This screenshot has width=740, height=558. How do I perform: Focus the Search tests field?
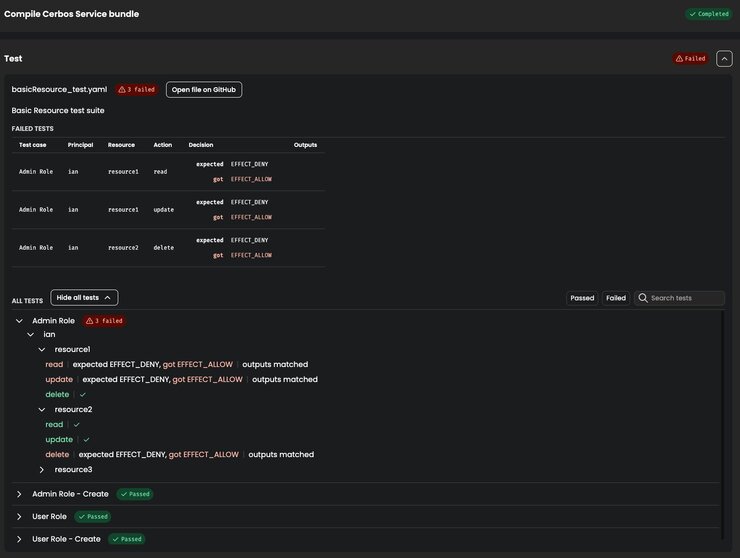pyautogui.click(x=680, y=298)
